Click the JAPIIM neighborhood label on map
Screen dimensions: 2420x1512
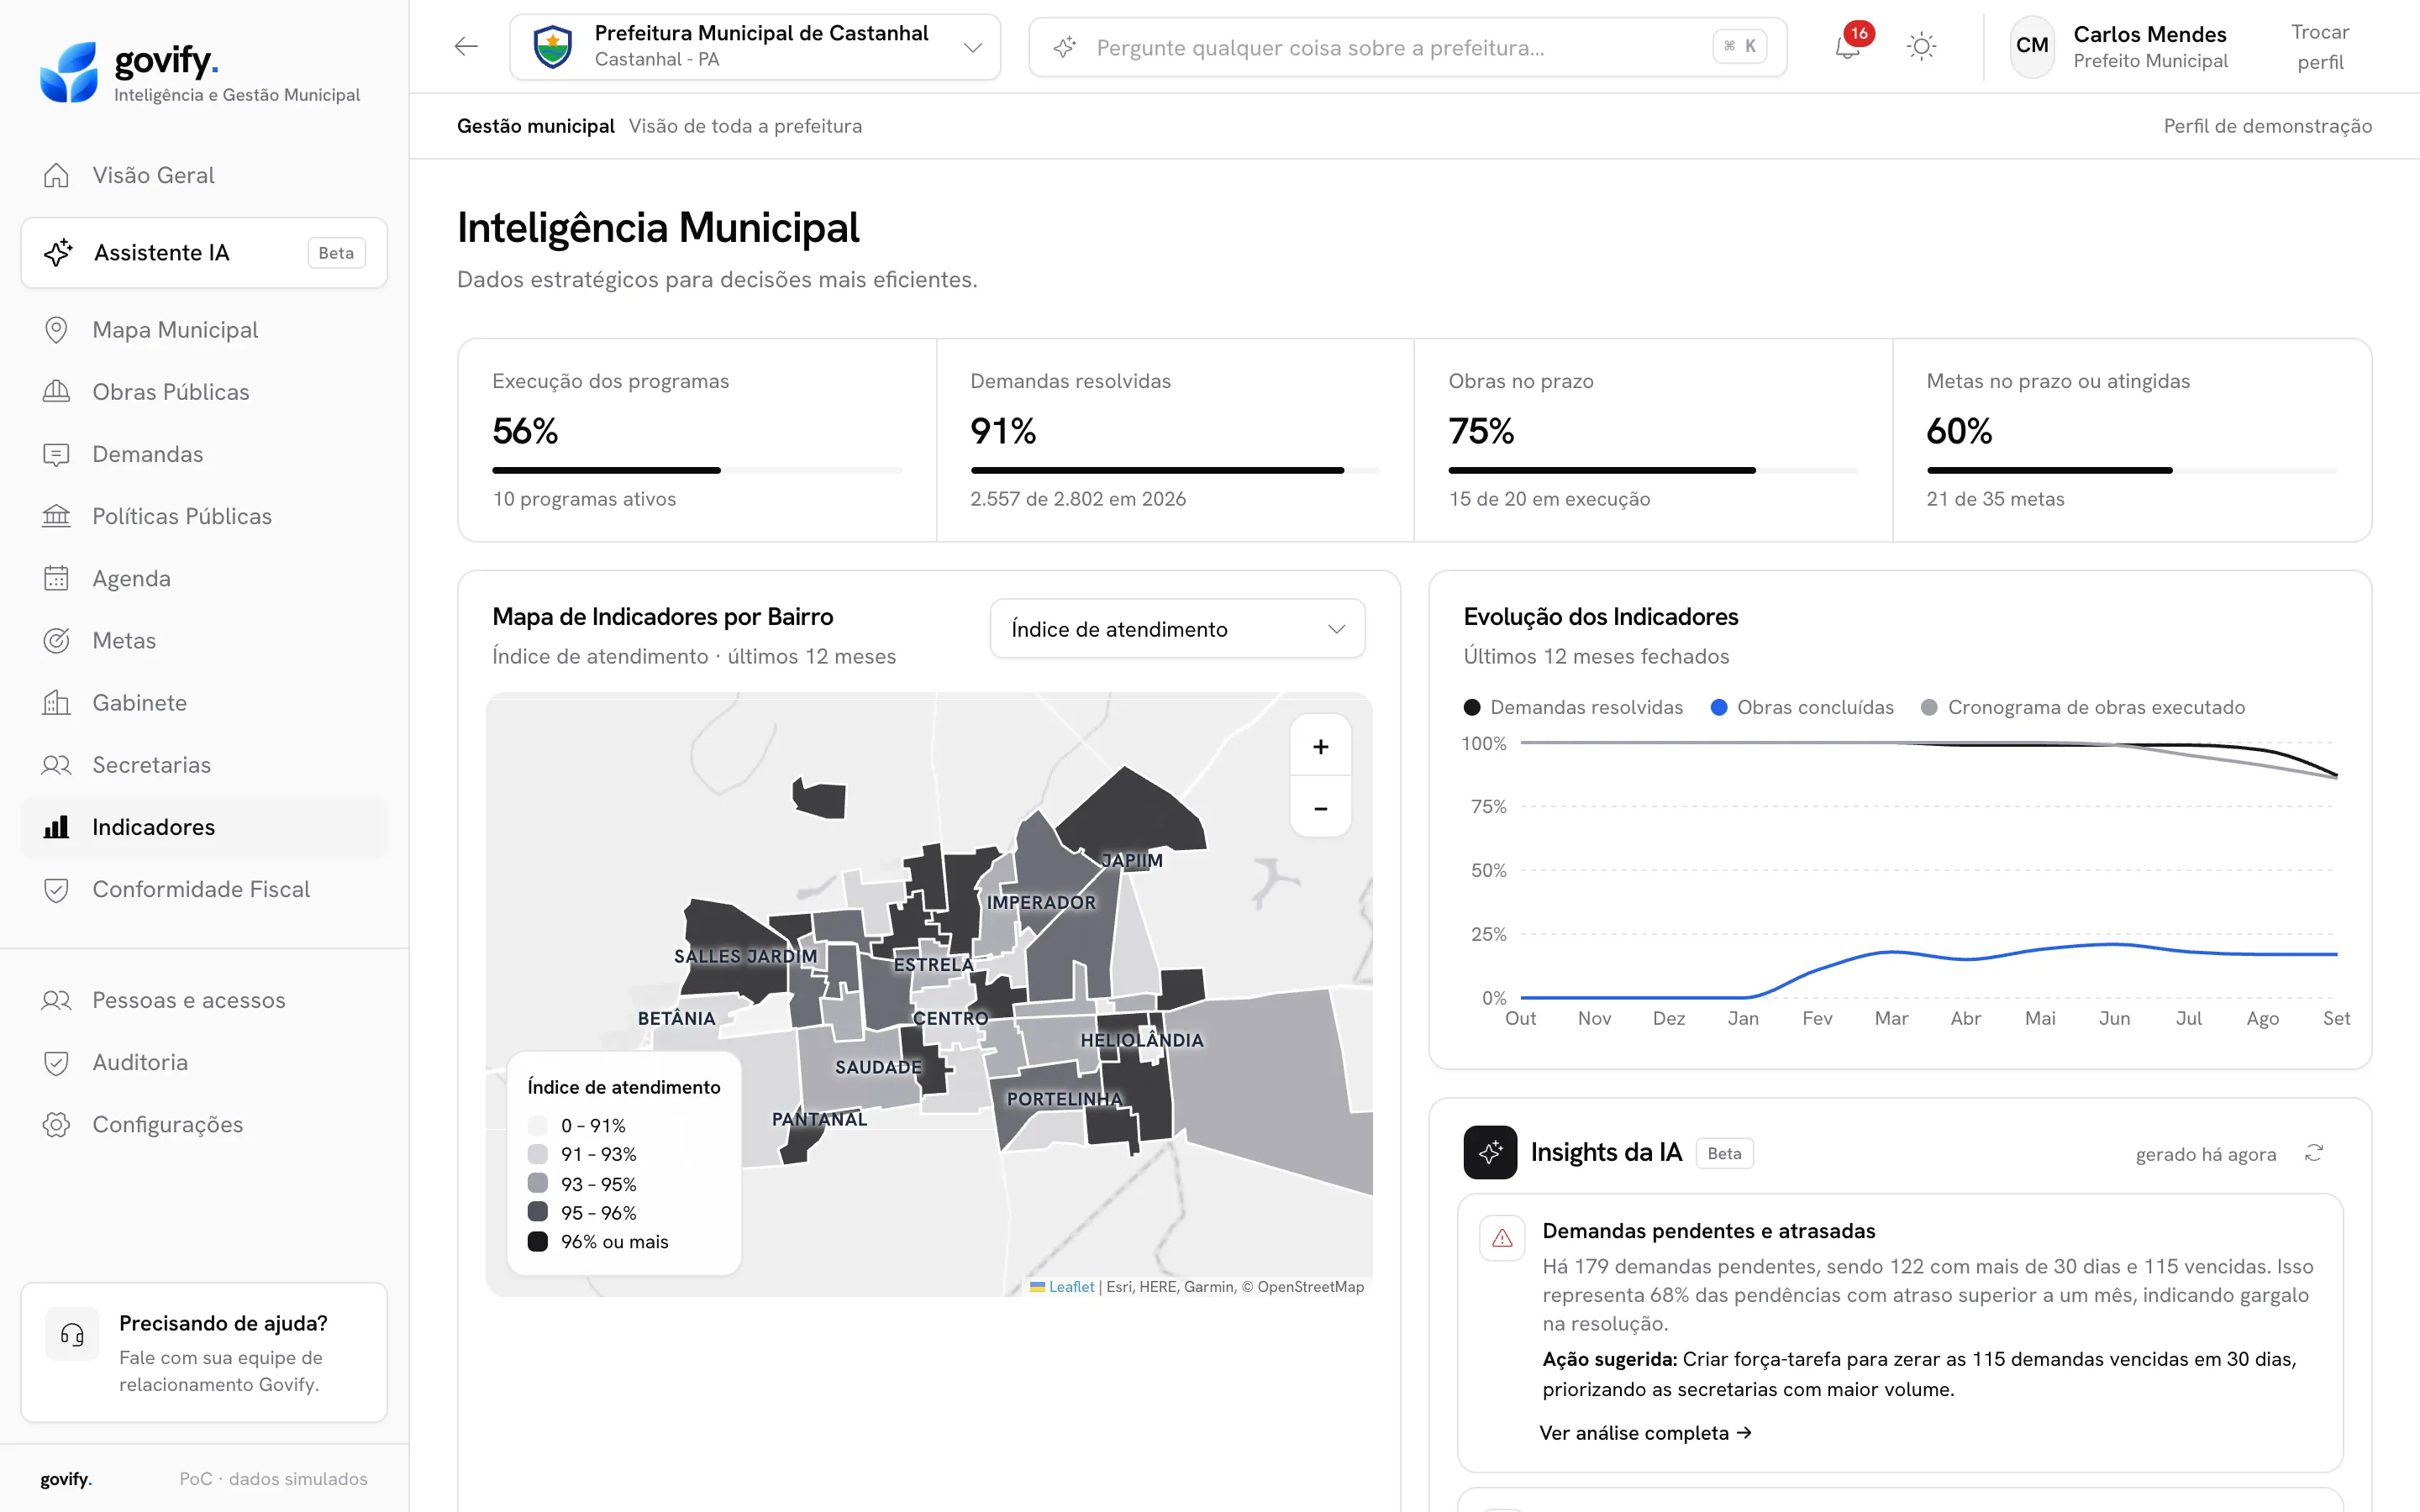coord(1132,860)
